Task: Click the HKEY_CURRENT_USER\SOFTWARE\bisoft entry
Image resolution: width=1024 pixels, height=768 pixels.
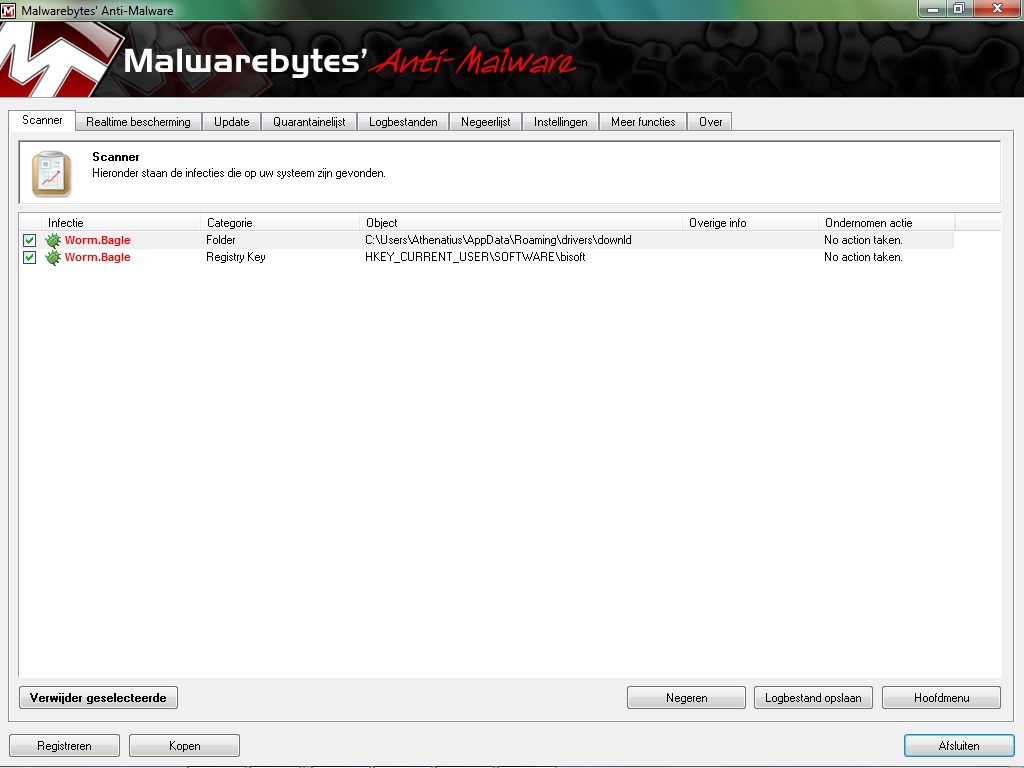Action: point(475,257)
